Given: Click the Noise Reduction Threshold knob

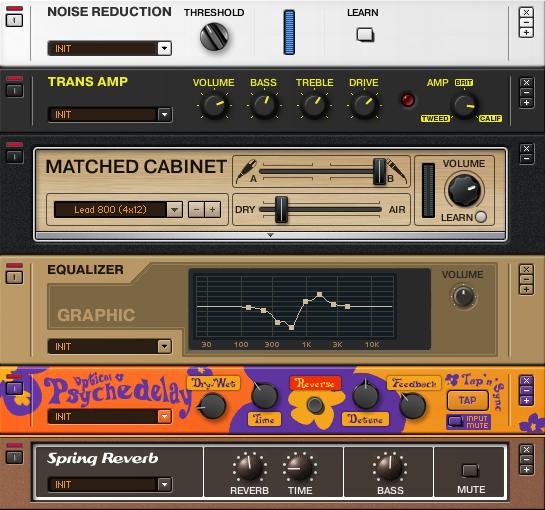Looking at the screenshot, I should coord(214,37).
